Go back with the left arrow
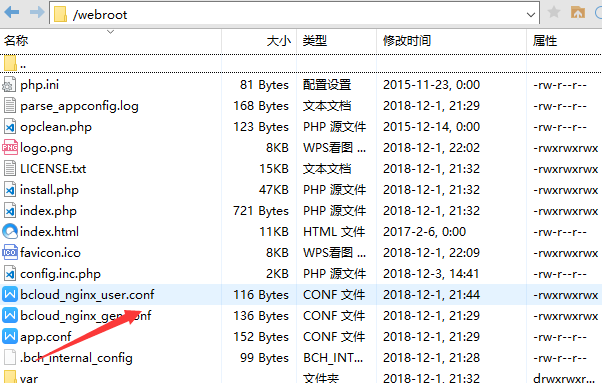The image size is (602, 383). (12, 13)
